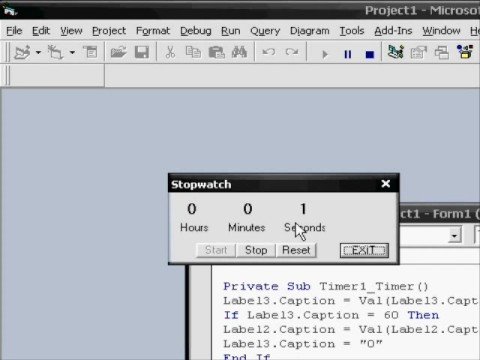Close the Stopwatch window with X

(386, 184)
